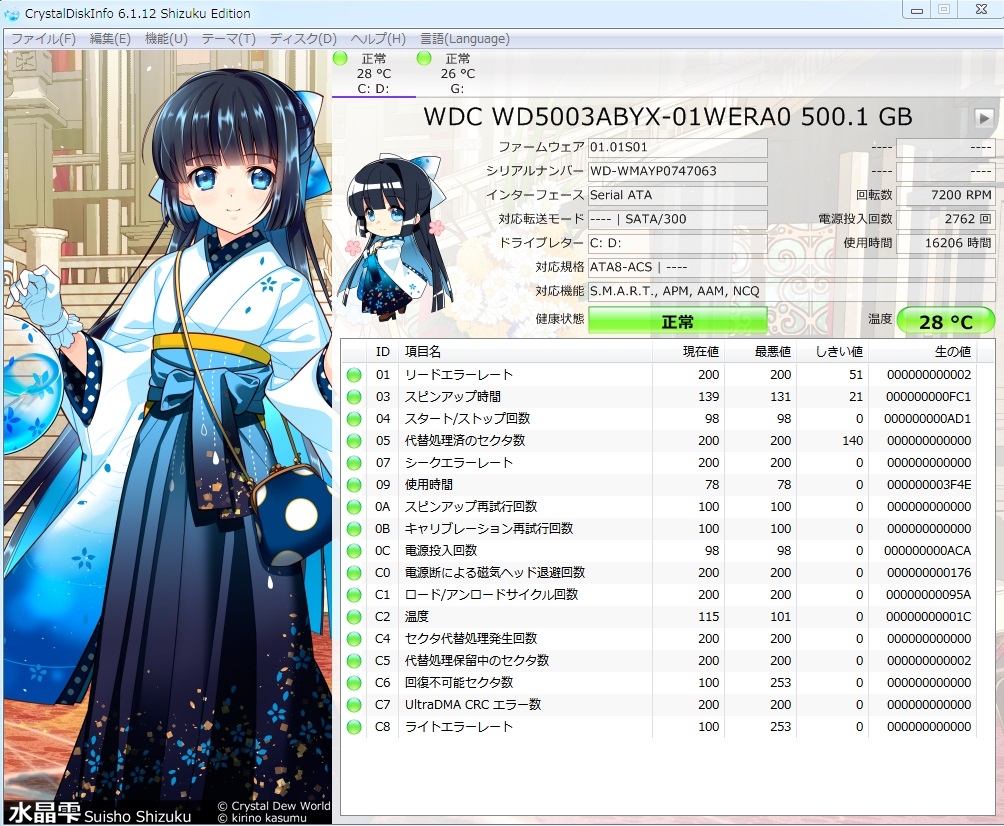Click the 項目名 column header
The height and width of the screenshot is (826, 1004).
[525, 352]
